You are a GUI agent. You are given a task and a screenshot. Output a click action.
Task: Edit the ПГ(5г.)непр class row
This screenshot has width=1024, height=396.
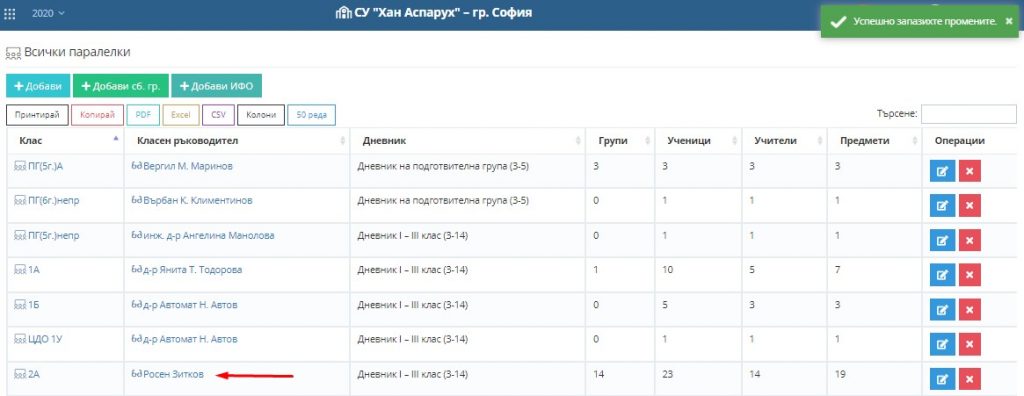(x=942, y=240)
